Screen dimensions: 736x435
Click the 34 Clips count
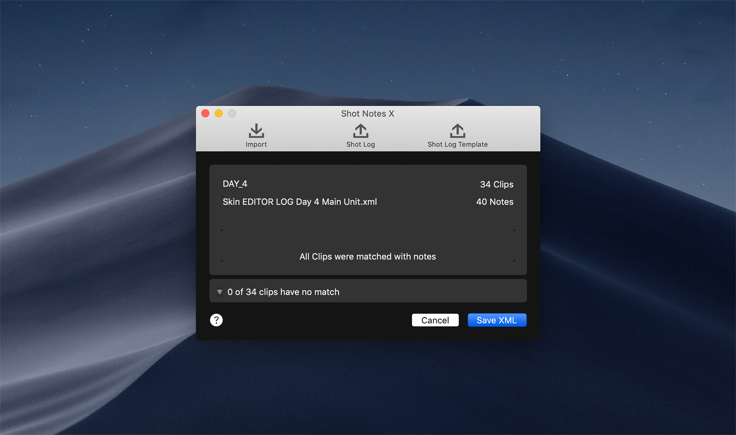tap(497, 184)
